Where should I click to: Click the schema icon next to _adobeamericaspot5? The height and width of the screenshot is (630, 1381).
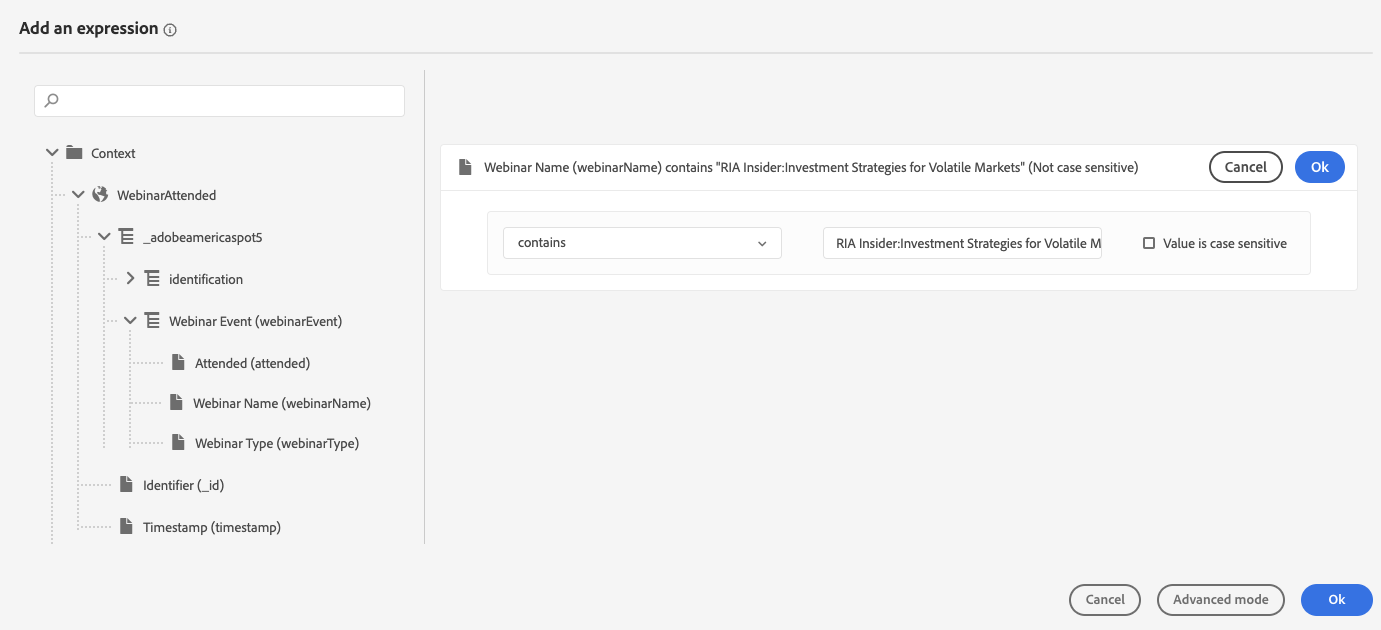126,237
